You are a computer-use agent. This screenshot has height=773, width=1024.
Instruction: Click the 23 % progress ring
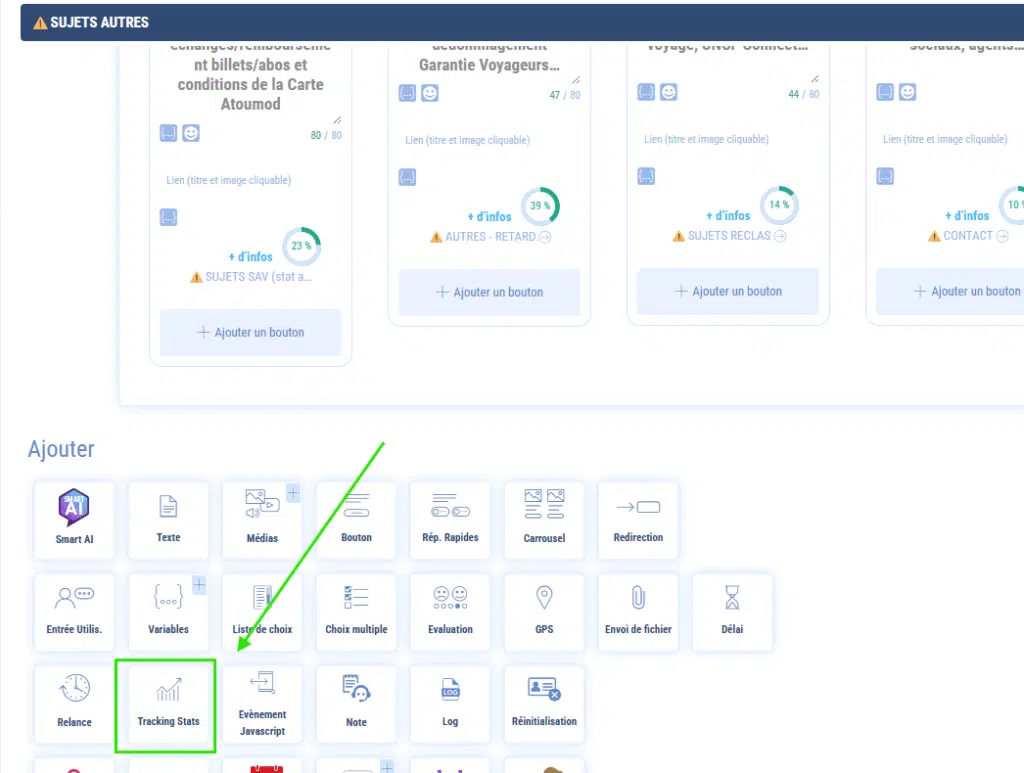tap(301, 245)
